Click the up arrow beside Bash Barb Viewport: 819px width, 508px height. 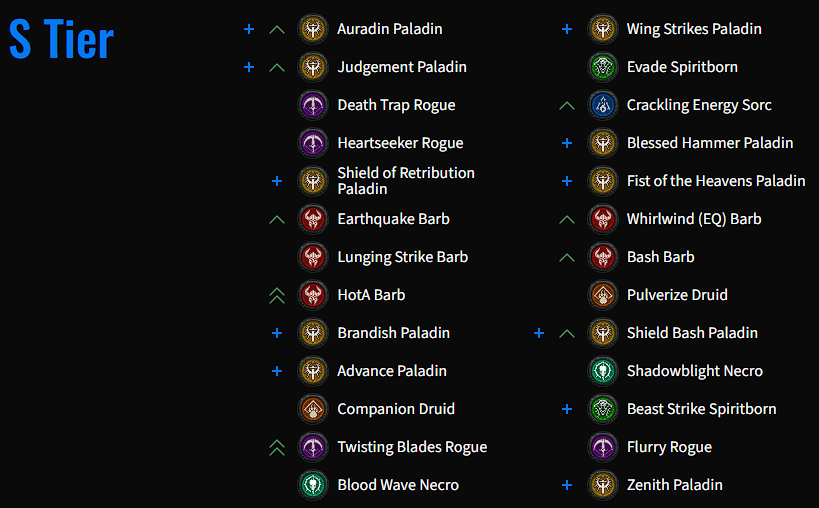pyautogui.click(x=567, y=257)
